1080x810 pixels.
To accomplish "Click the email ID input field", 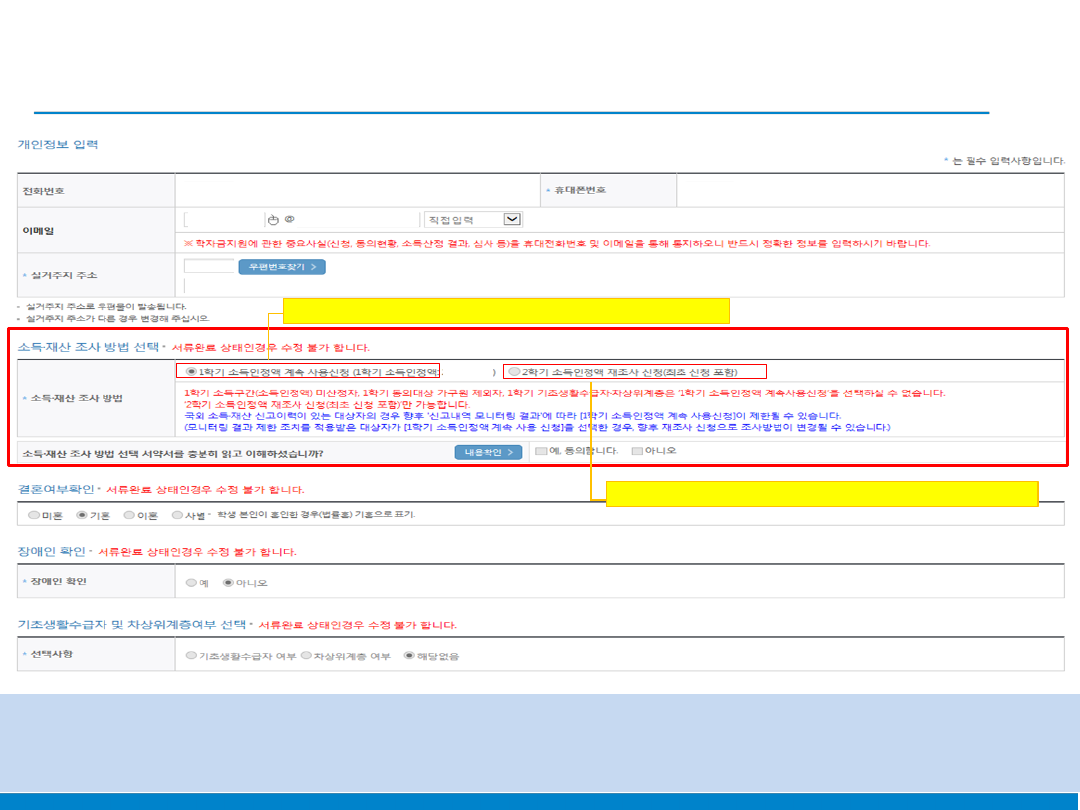I will 225,220.
